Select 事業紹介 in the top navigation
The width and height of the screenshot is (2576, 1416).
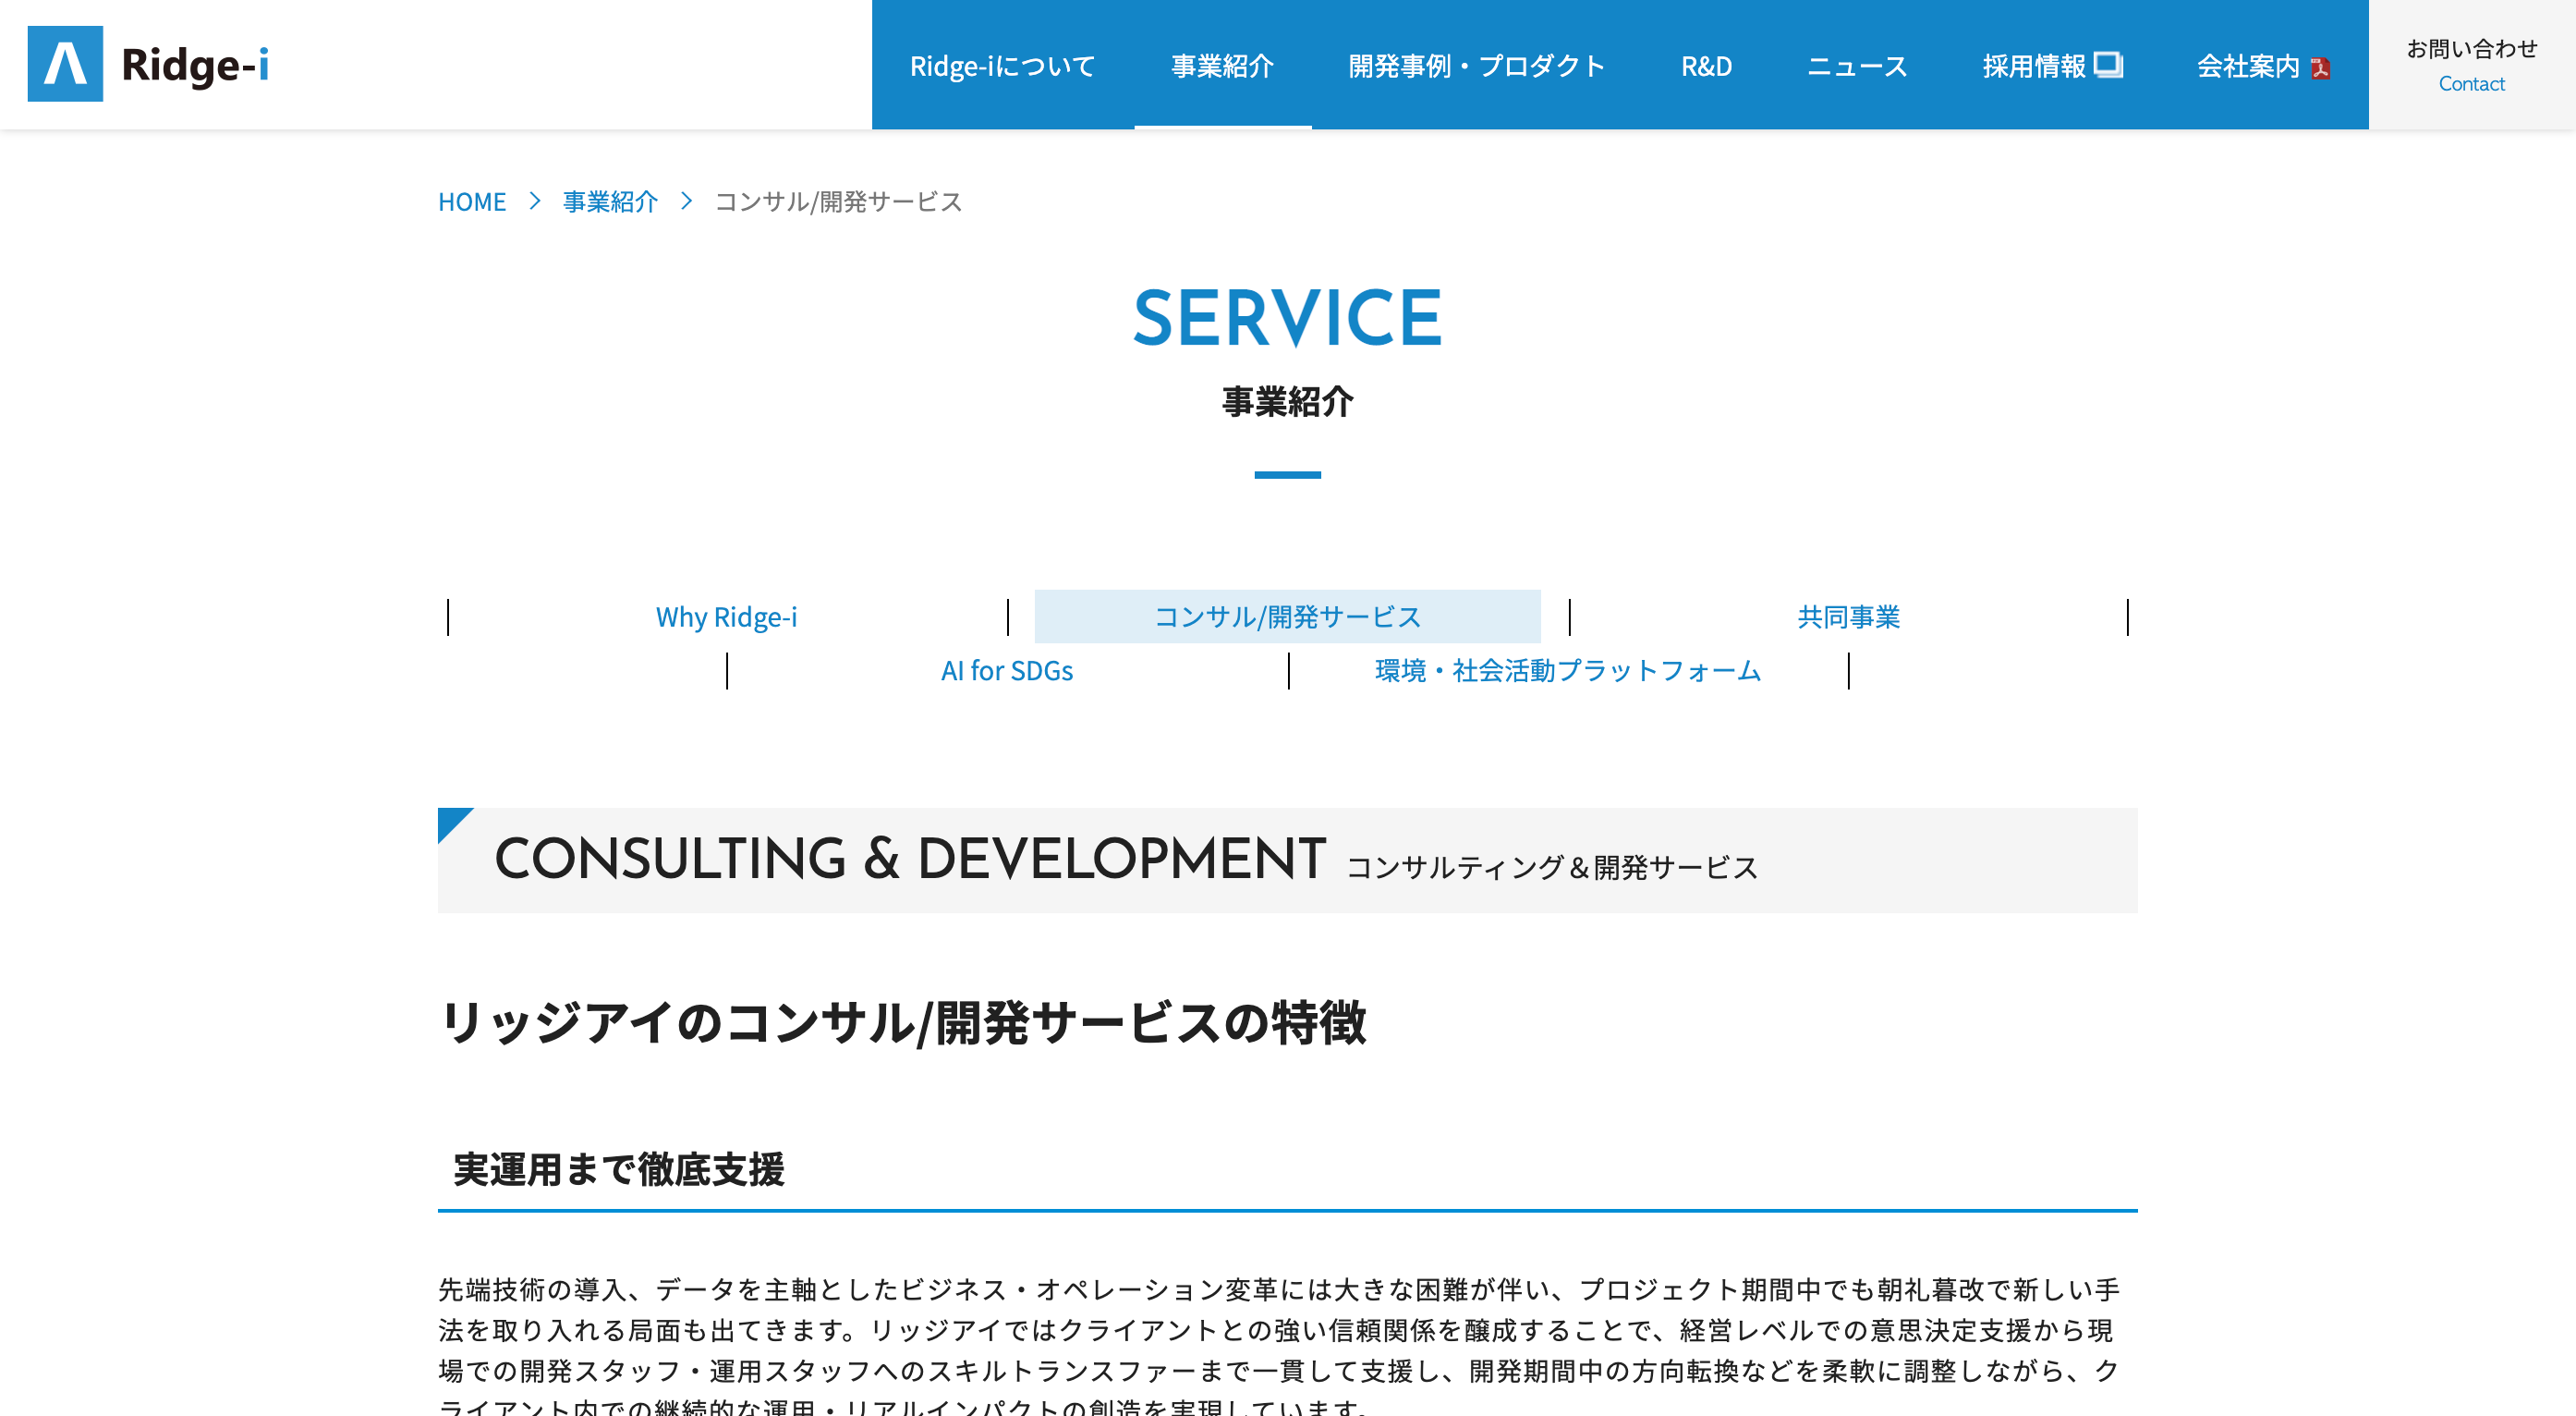pos(1222,66)
